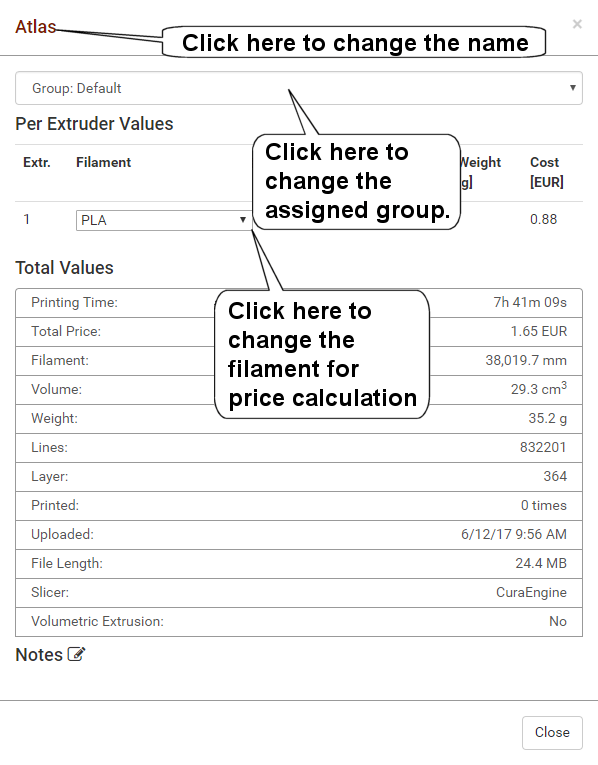Select the Filament total row
598x765 pixels.
[x=299, y=361]
